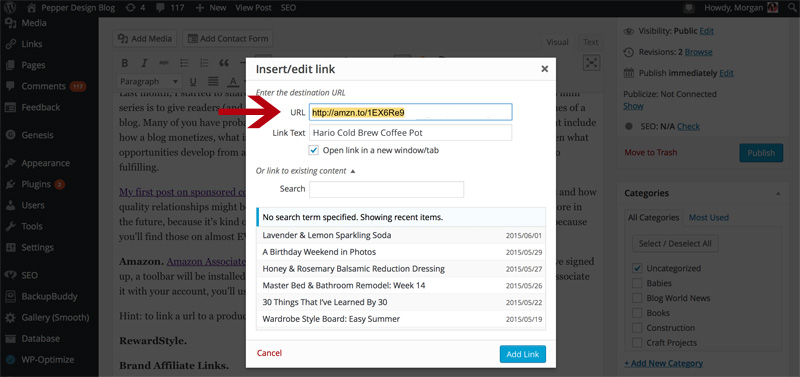Click Show under Publicize

coord(633,106)
